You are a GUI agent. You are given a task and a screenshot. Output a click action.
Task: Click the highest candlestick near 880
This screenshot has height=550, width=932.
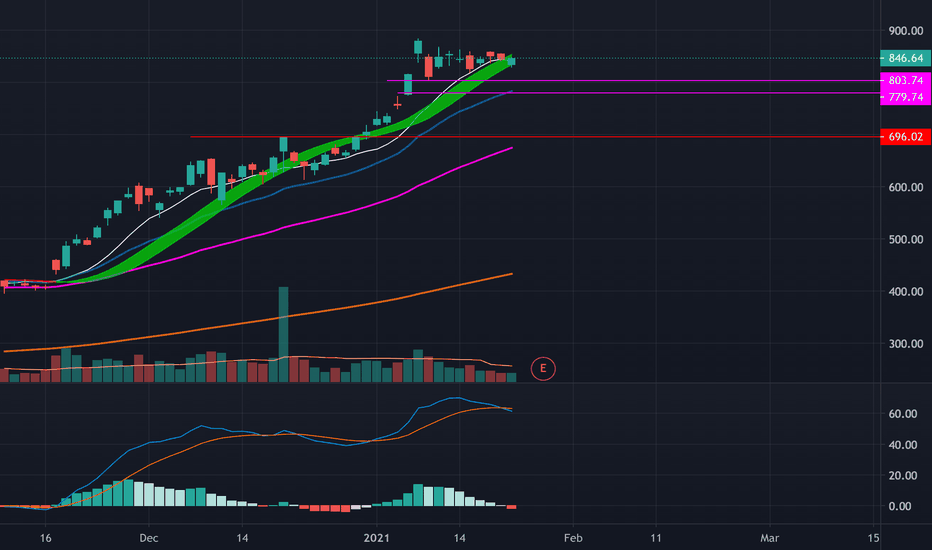tap(418, 48)
